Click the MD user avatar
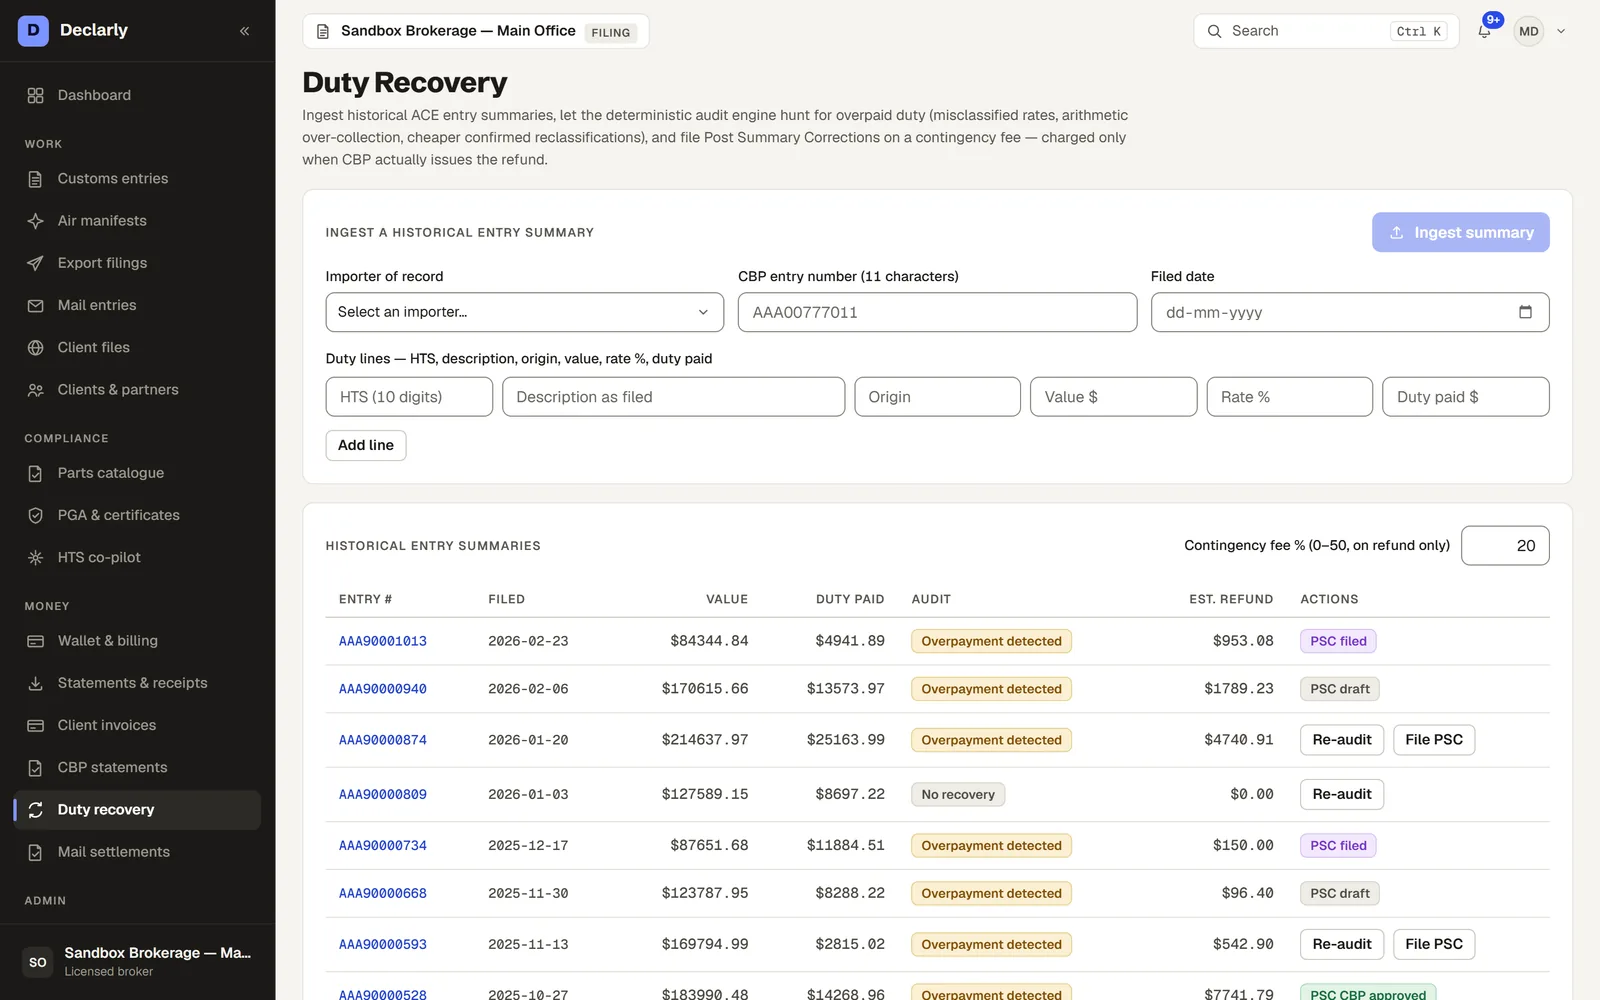The image size is (1600, 1000). (x=1528, y=31)
